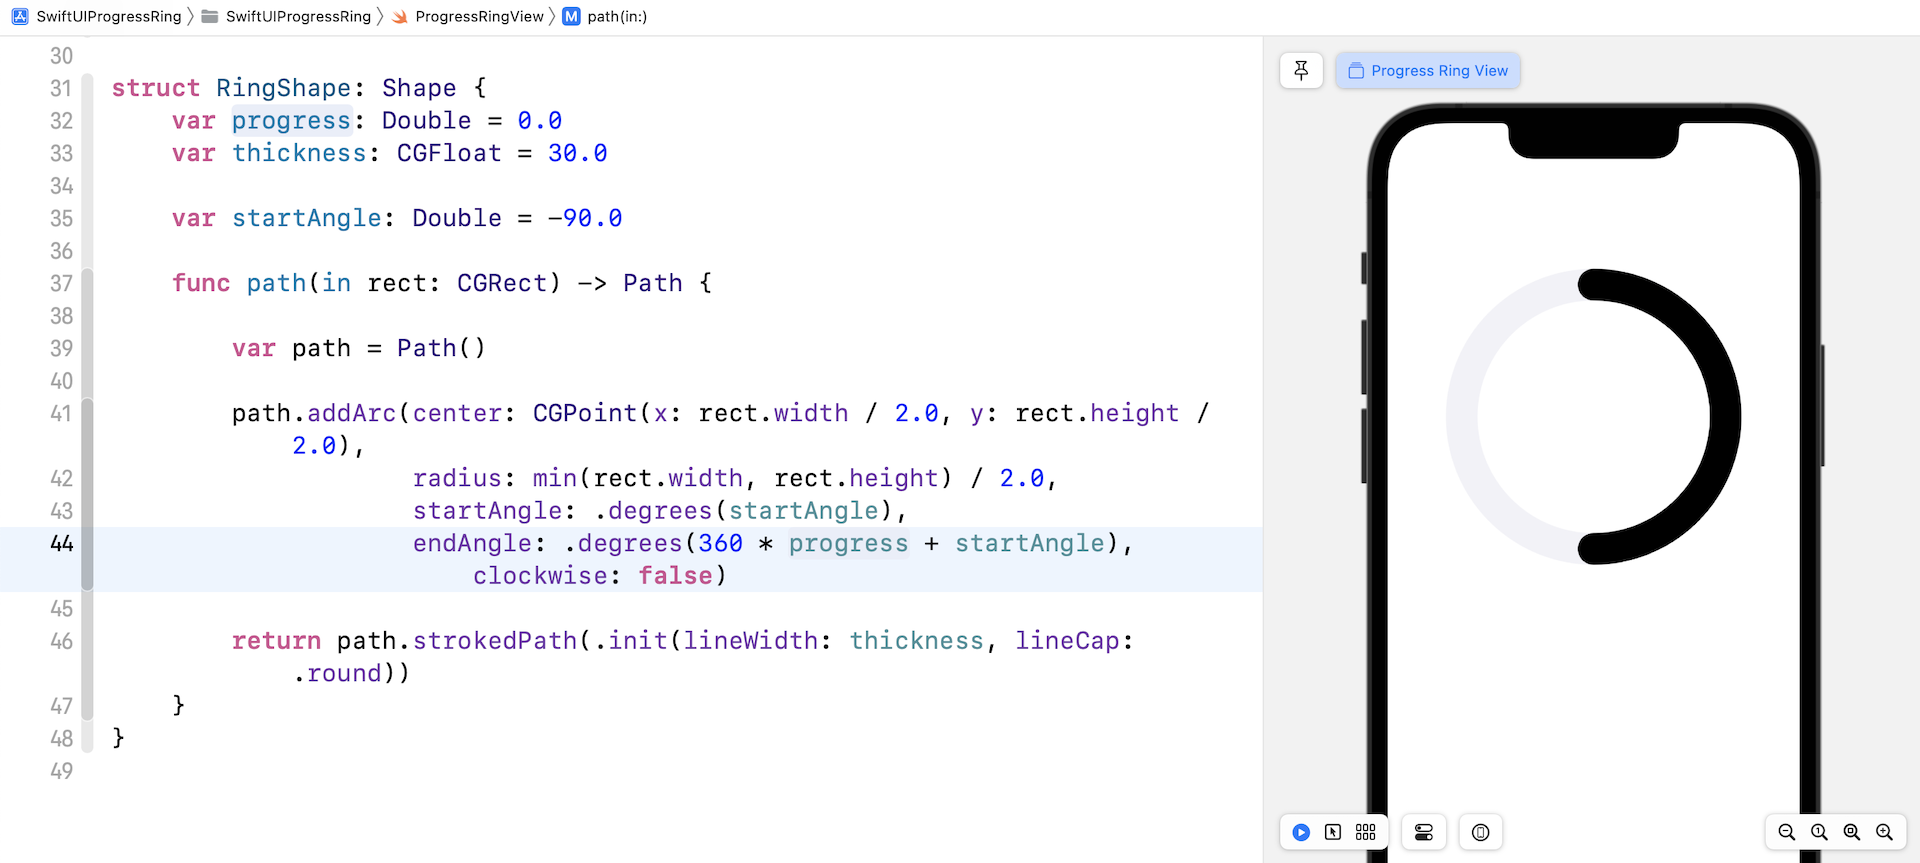Zoom preview to fit
The image size is (1920, 863).
pyautogui.click(x=1852, y=832)
